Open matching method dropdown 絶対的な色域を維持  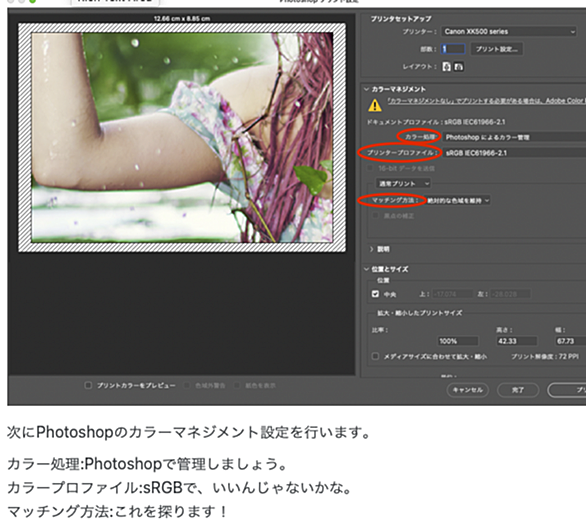(x=458, y=201)
